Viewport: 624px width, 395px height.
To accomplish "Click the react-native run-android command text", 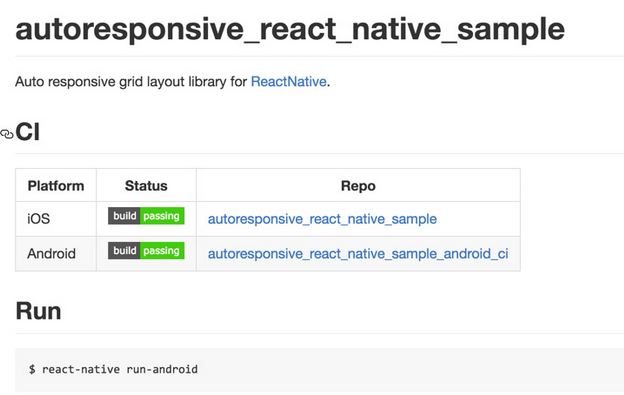I will (x=120, y=369).
